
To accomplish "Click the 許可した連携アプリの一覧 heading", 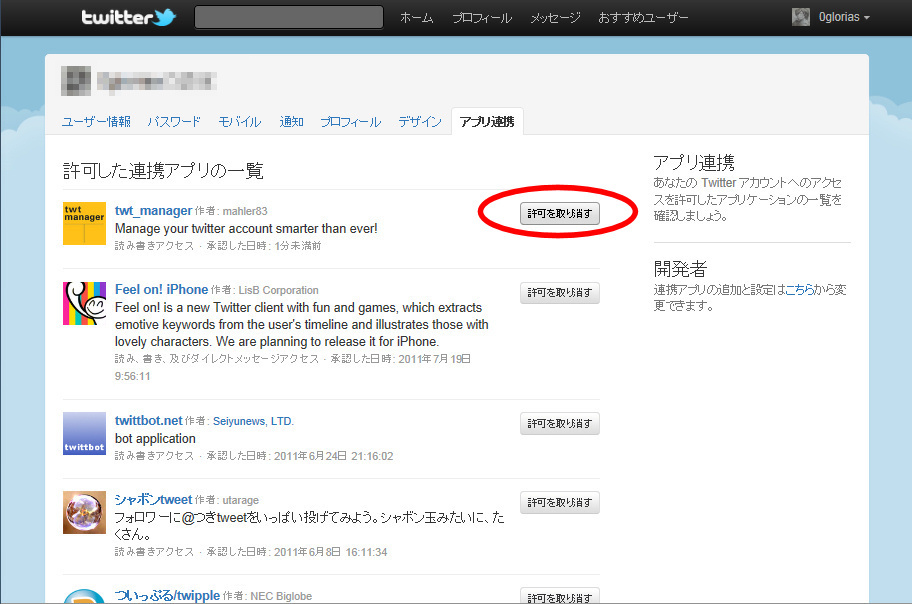I will coord(163,170).
